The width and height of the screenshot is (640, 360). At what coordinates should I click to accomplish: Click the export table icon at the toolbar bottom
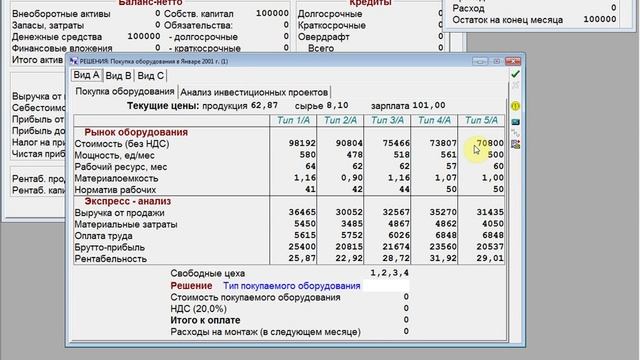516,144
